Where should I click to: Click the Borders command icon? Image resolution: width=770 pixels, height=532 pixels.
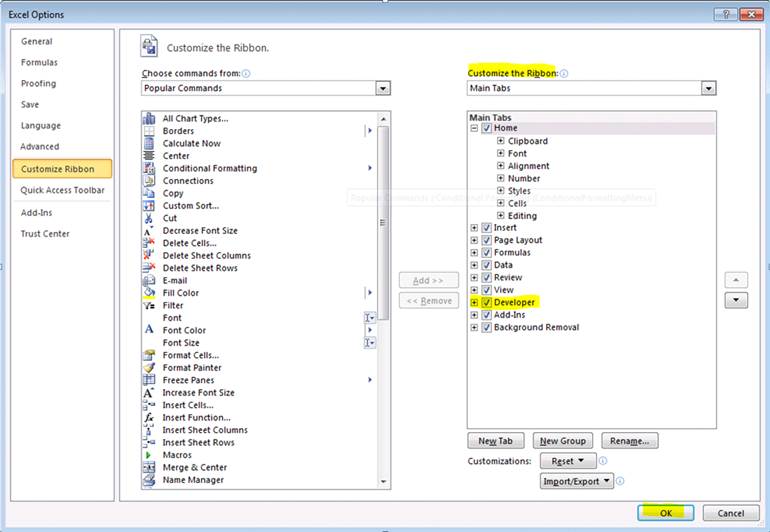point(149,131)
